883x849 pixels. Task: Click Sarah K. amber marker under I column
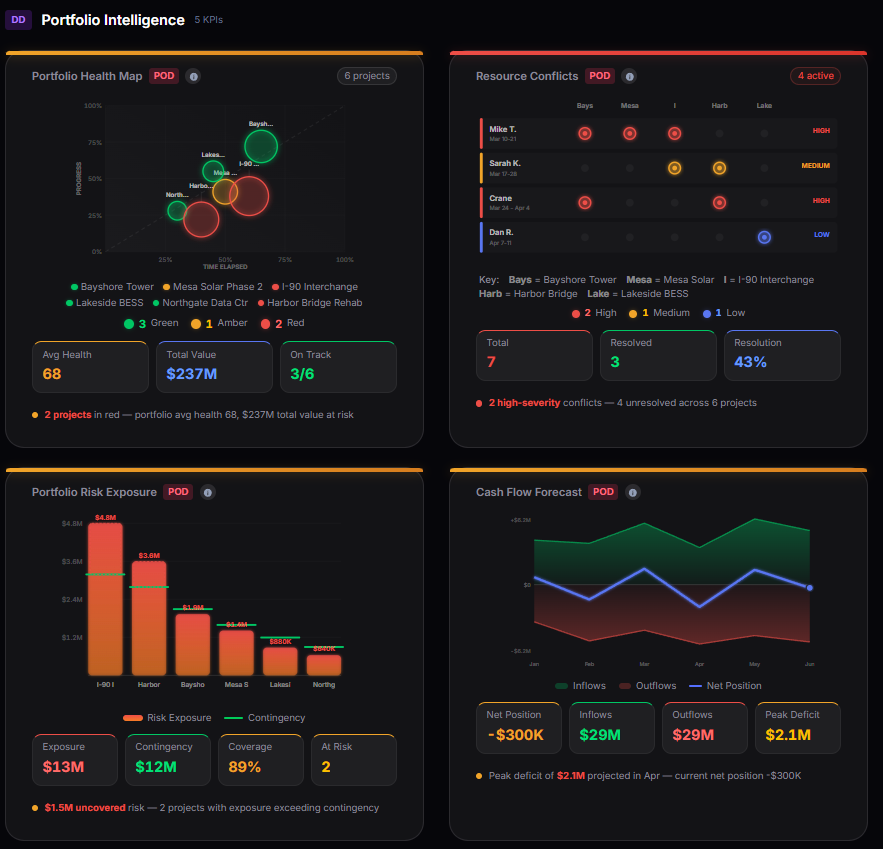click(675, 168)
